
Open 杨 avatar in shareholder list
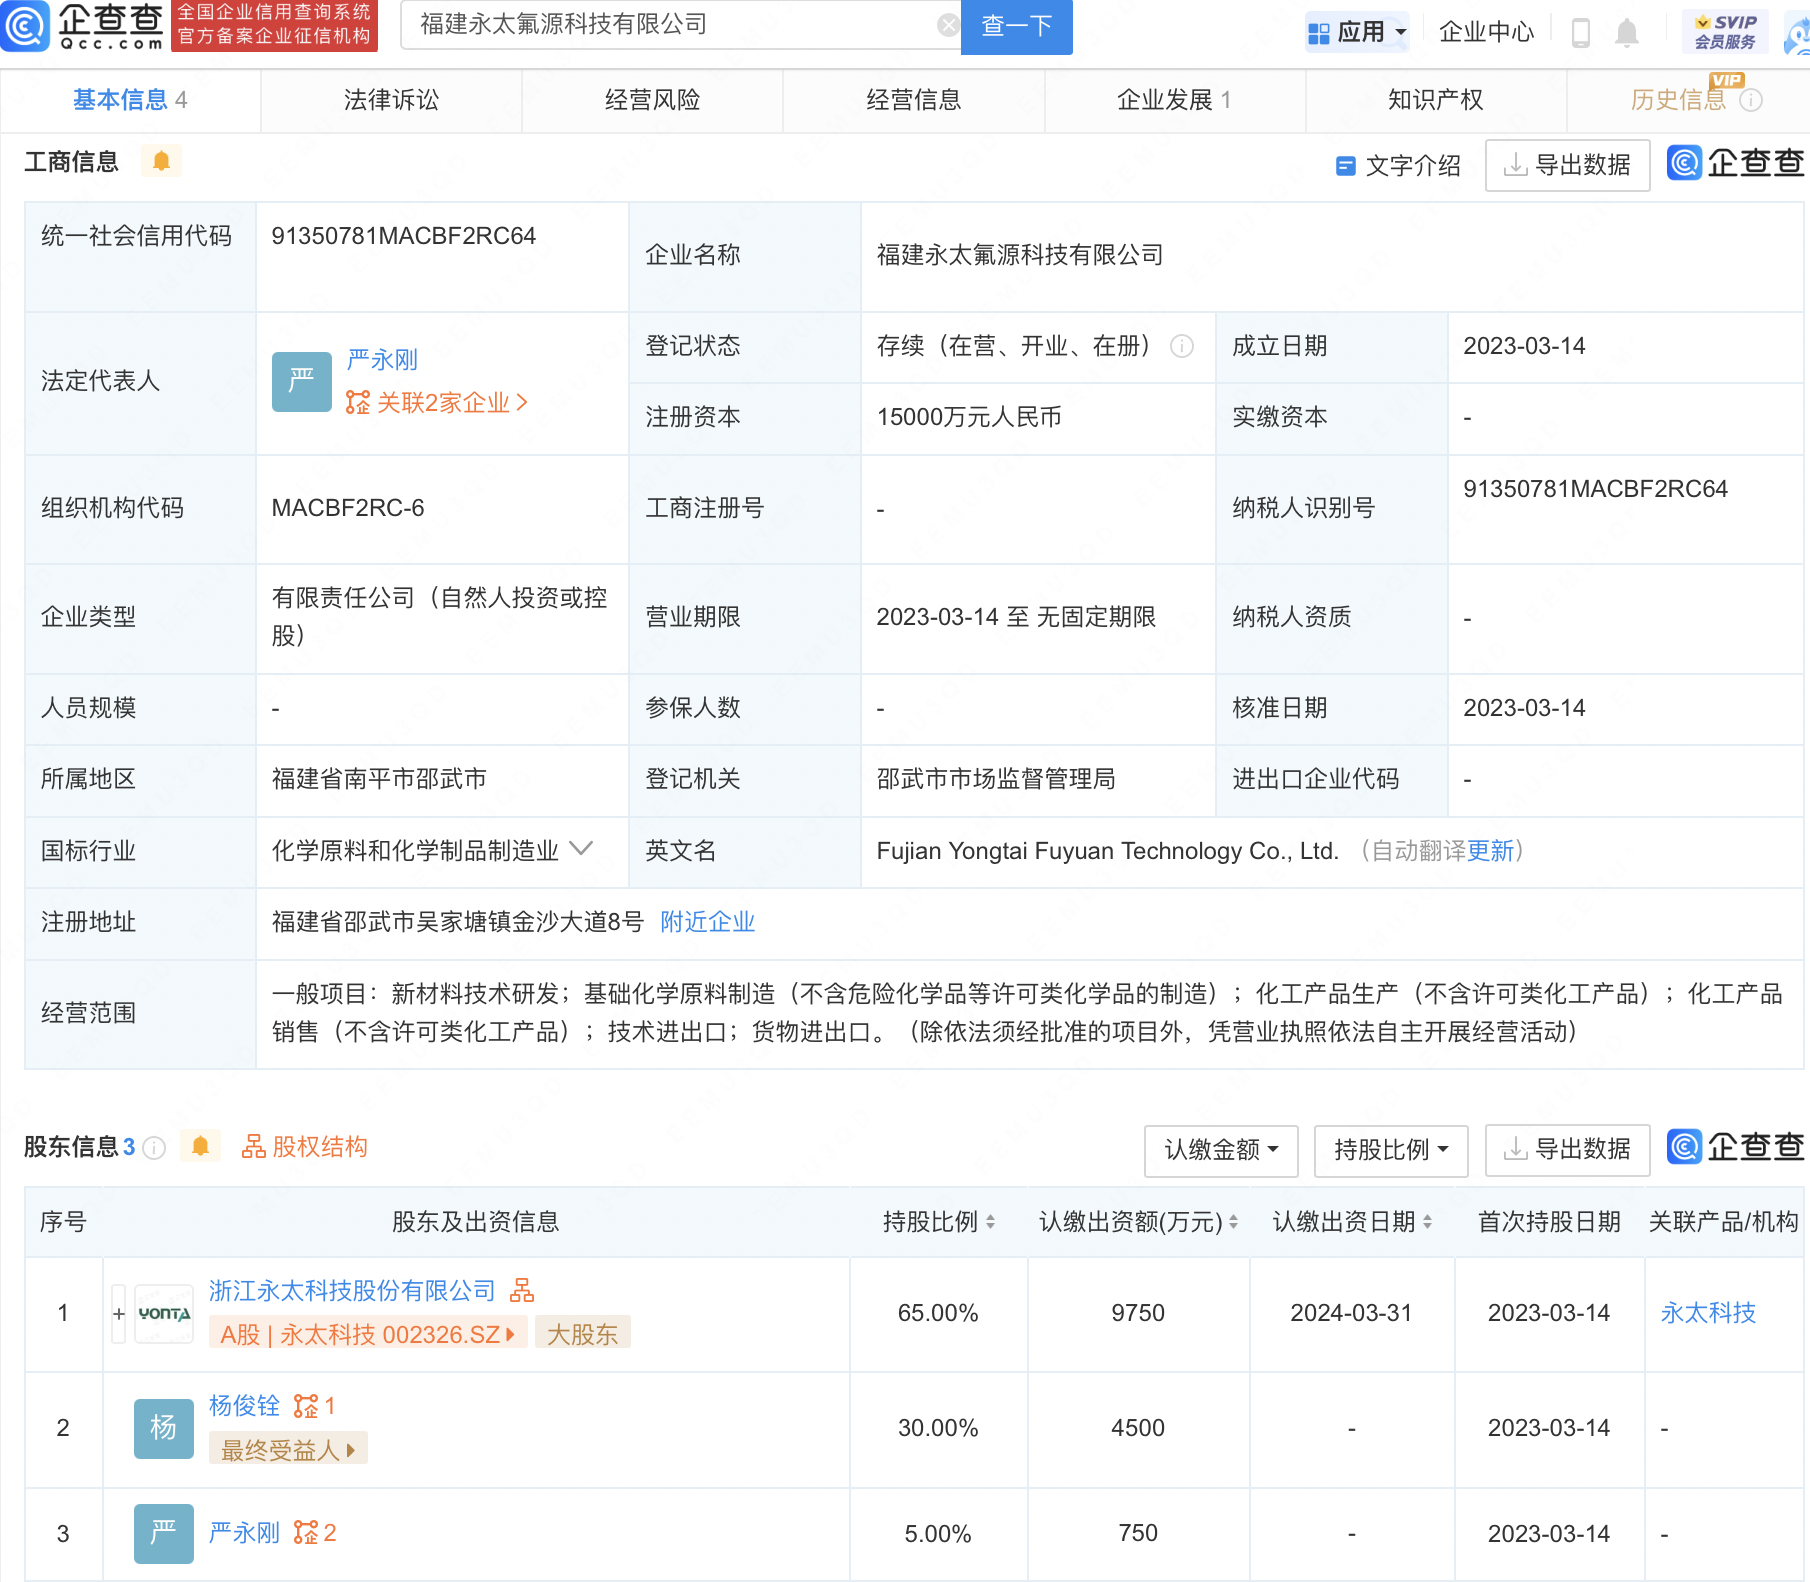164,1428
